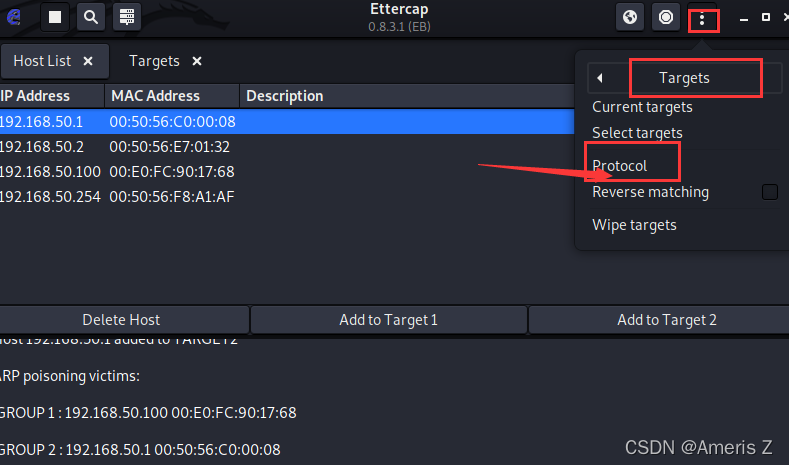Open the three-dot Ettercap menu
Viewport: 789px width, 465px height.
(x=702, y=20)
